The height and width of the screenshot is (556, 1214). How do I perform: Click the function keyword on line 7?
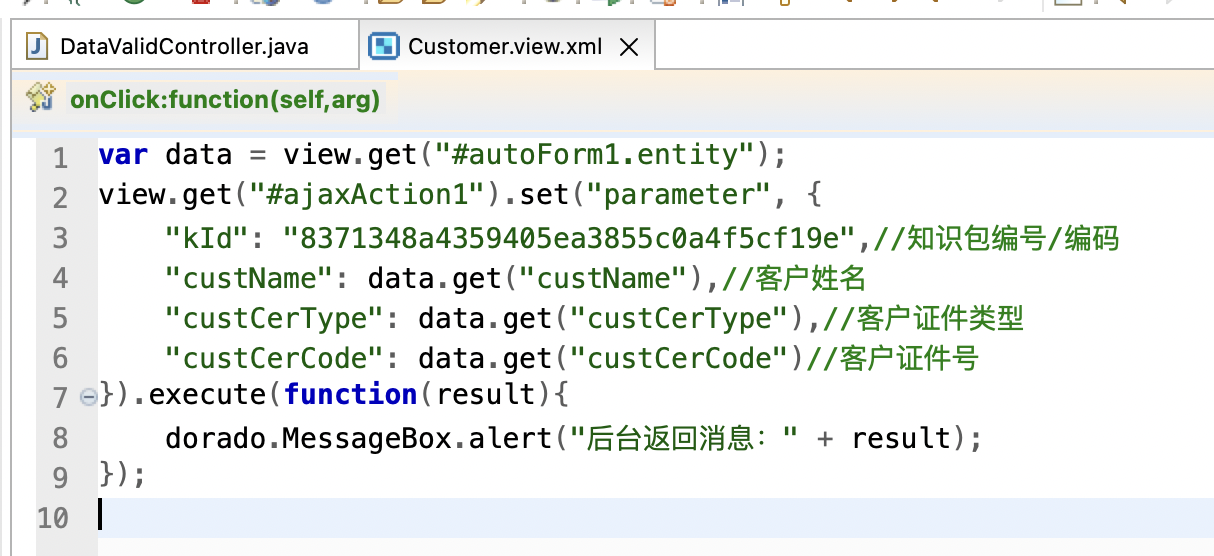(x=350, y=395)
